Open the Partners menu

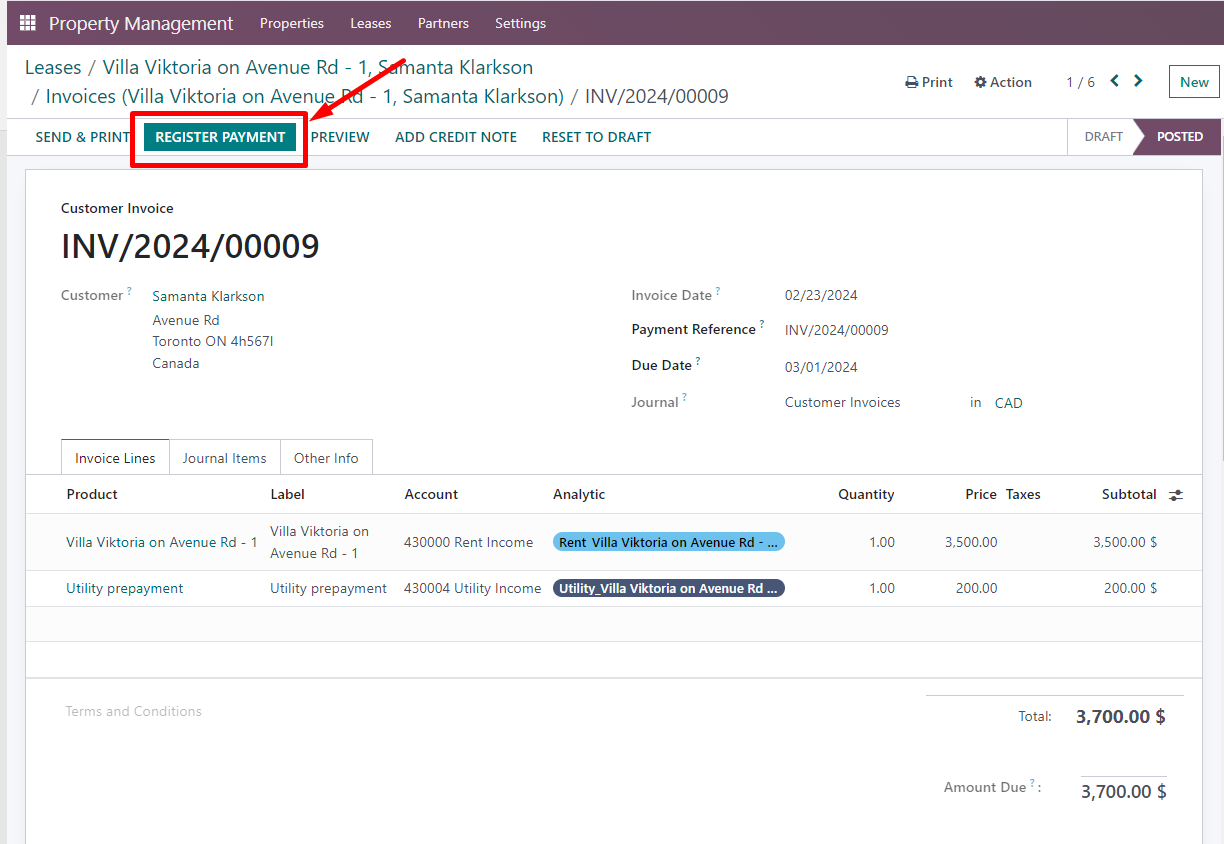coord(443,23)
